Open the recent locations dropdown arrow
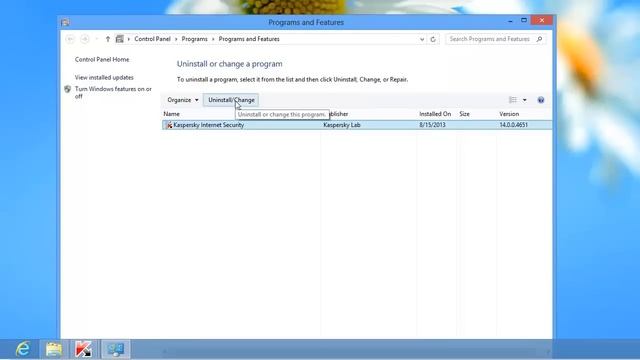 click(x=97, y=39)
